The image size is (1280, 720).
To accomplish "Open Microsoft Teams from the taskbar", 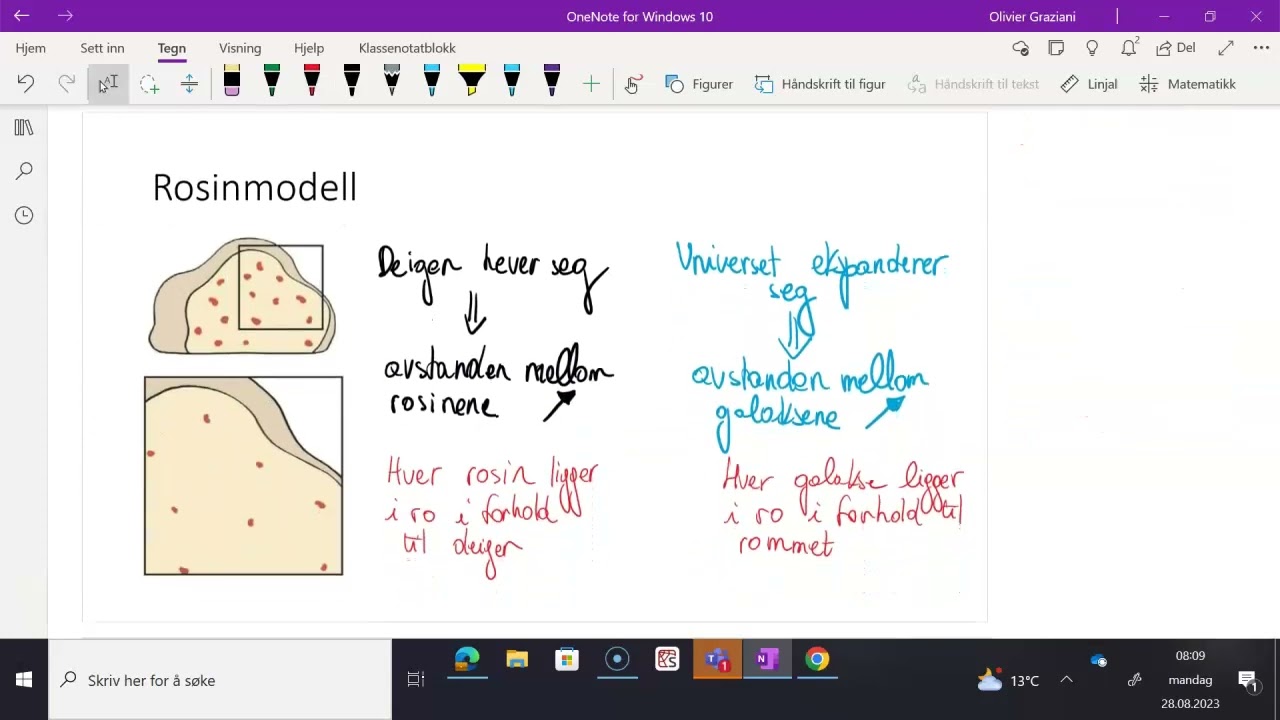I will (717, 660).
